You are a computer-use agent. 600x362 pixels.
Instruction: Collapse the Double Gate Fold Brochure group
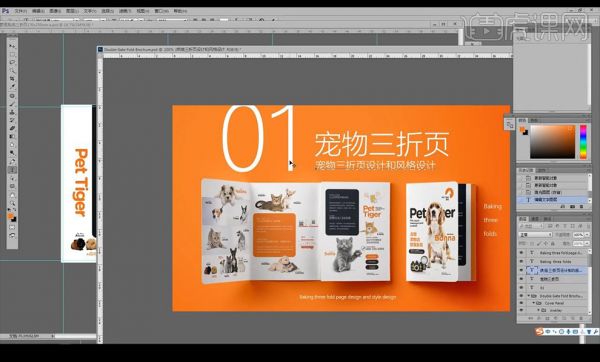(529, 296)
